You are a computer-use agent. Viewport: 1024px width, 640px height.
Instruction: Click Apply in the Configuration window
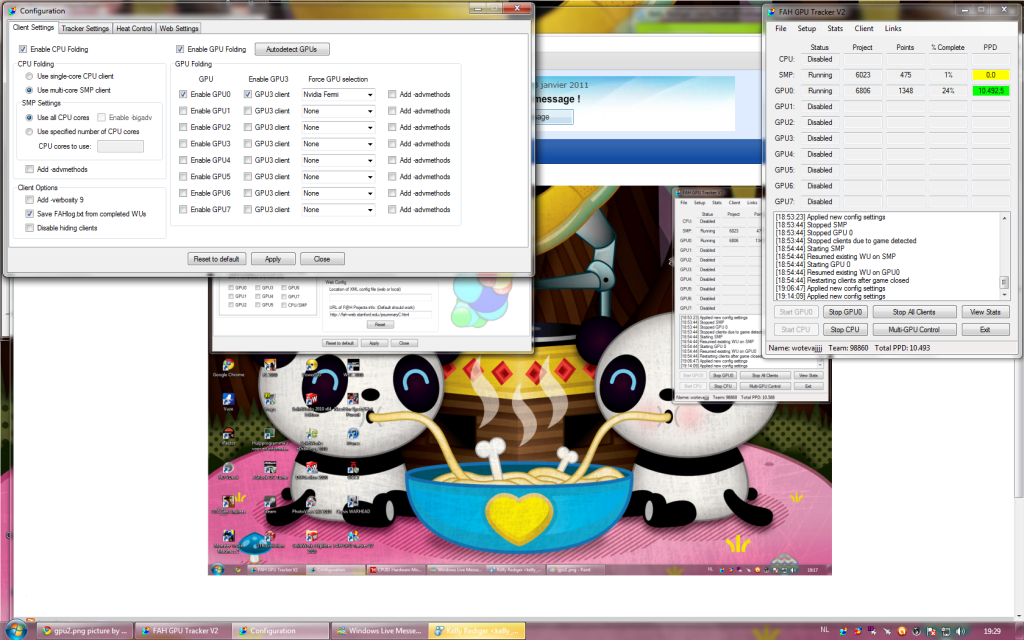273,259
